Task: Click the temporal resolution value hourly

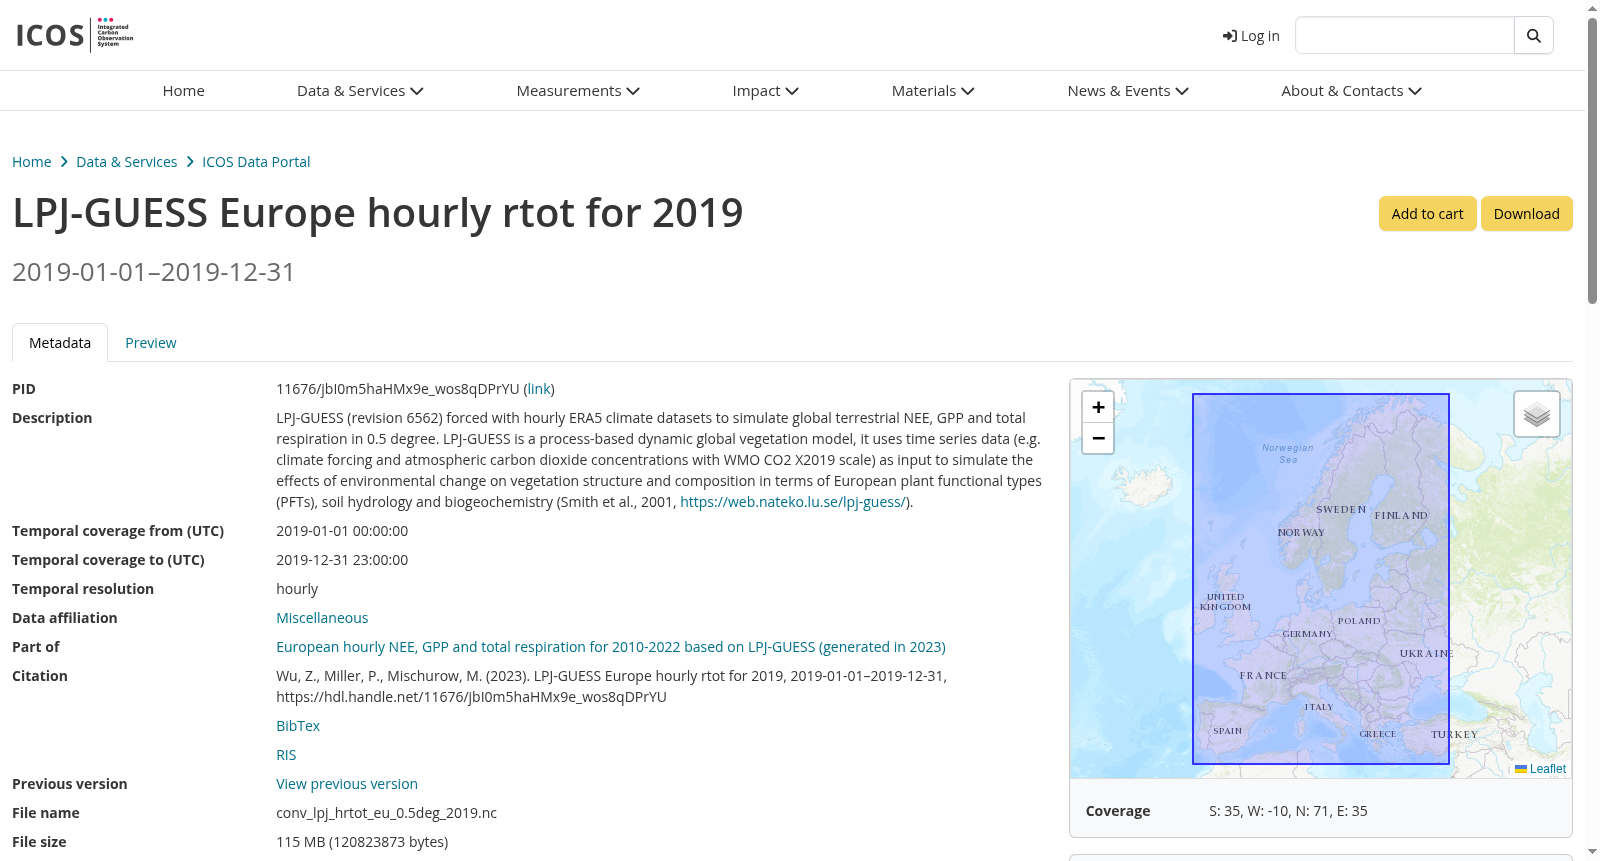Action: [297, 589]
